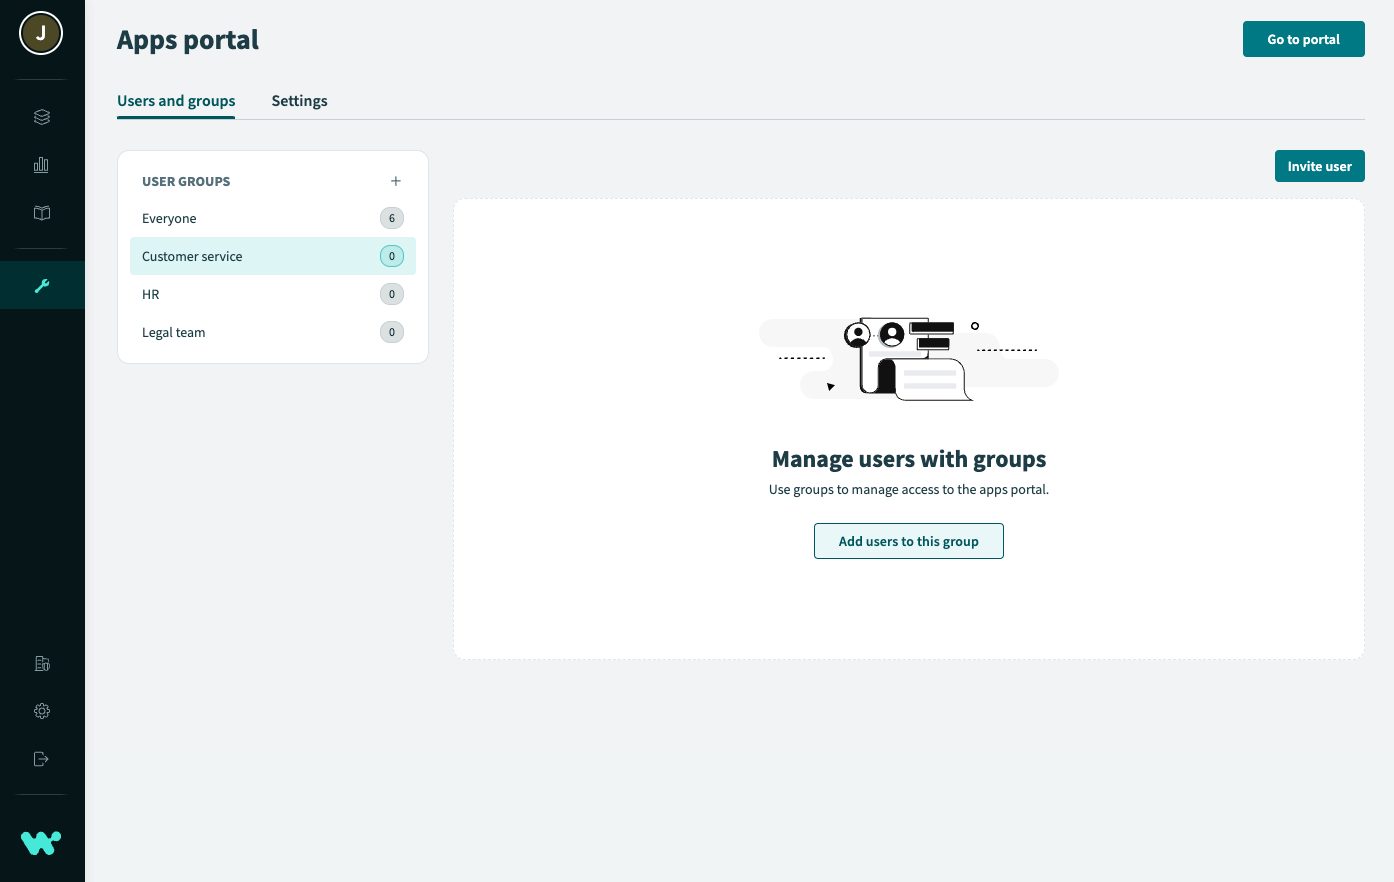This screenshot has width=1394, height=882.
Task: Select the HR user group
Action: 151,295
